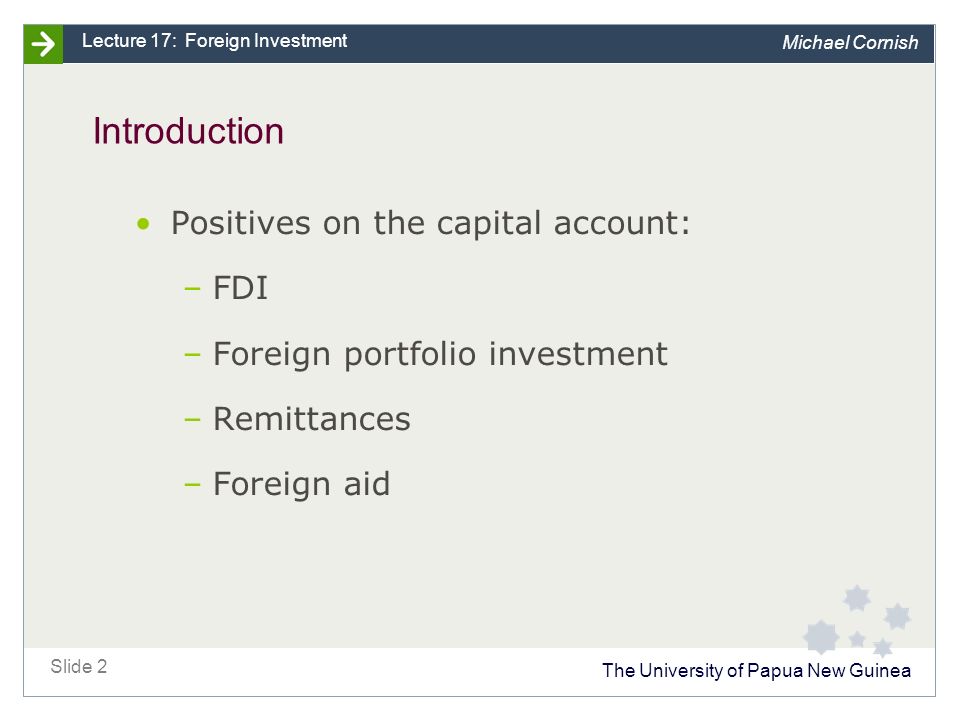Click the 'Slide 2' number label
This screenshot has width=960, height=720.
(78, 666)
